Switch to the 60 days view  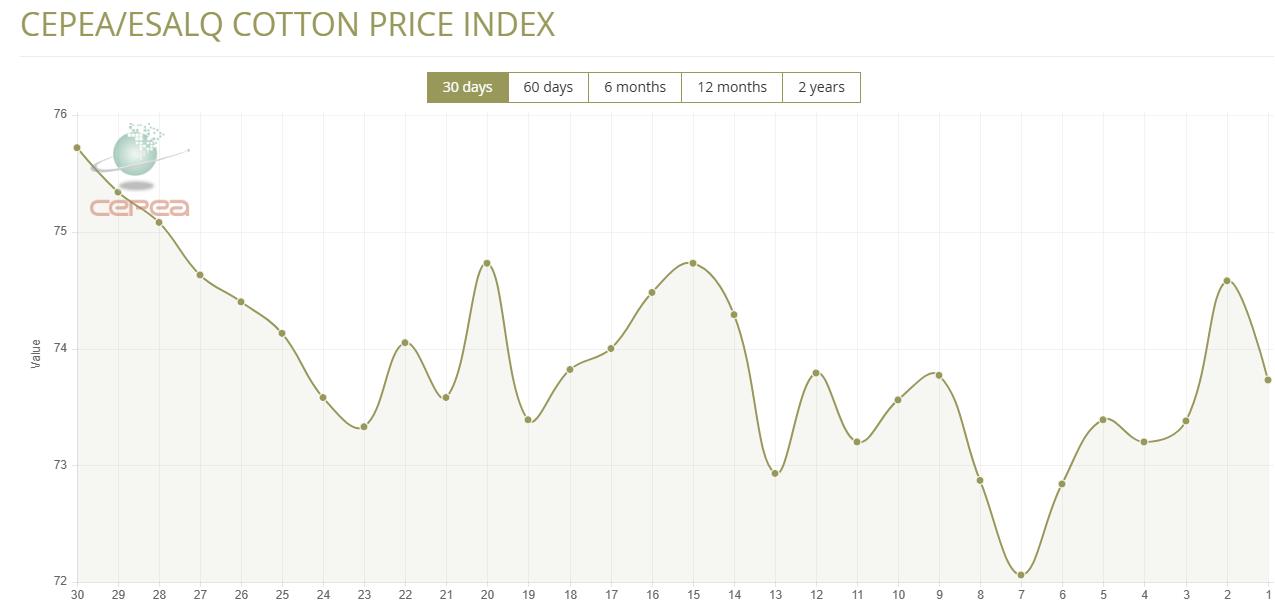click(548, 87)
